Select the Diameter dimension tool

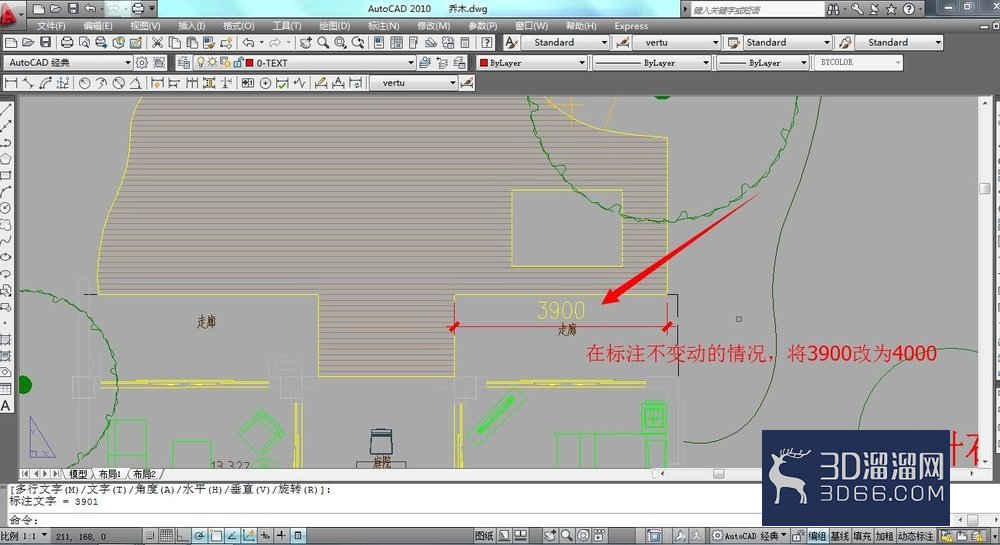click(119, 83)
